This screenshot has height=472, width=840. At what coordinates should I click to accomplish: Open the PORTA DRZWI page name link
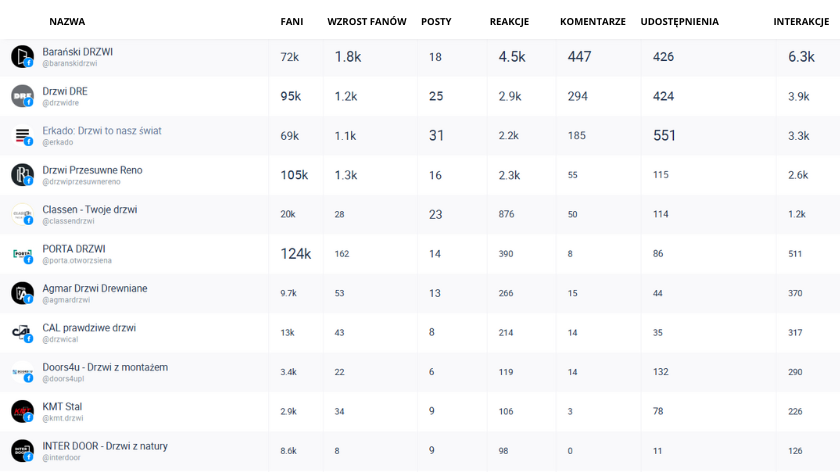click(x=74, y=248)
